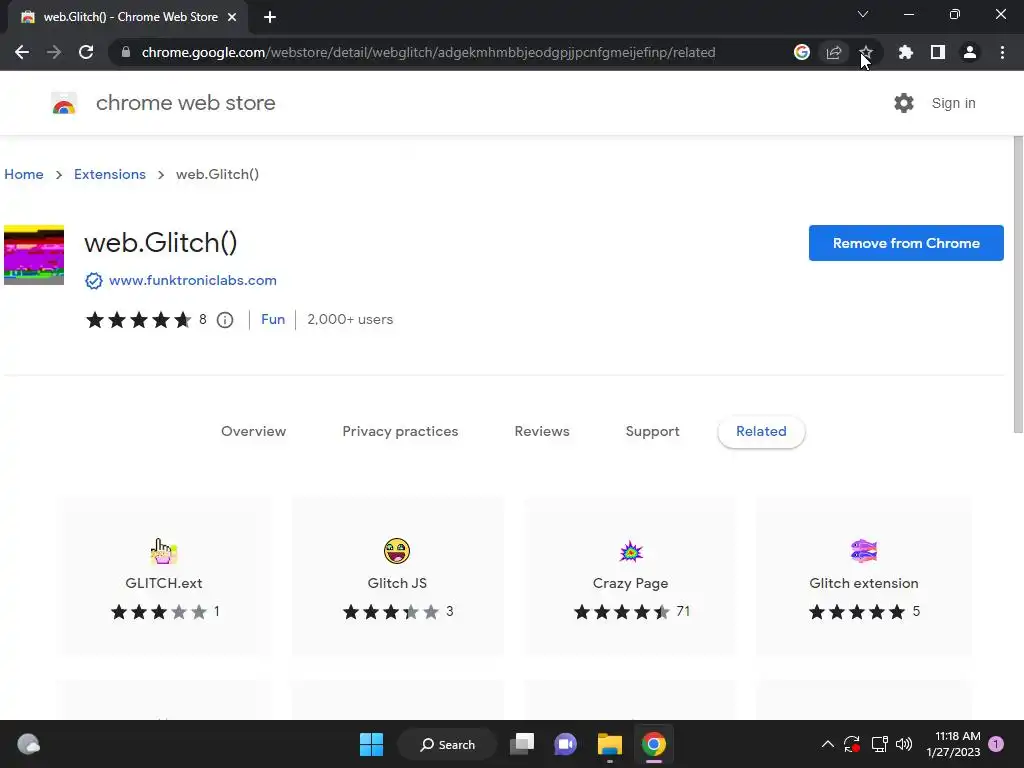View site info via the padlock icon
Screen dimensions: 1024x768
pos(126,52)
